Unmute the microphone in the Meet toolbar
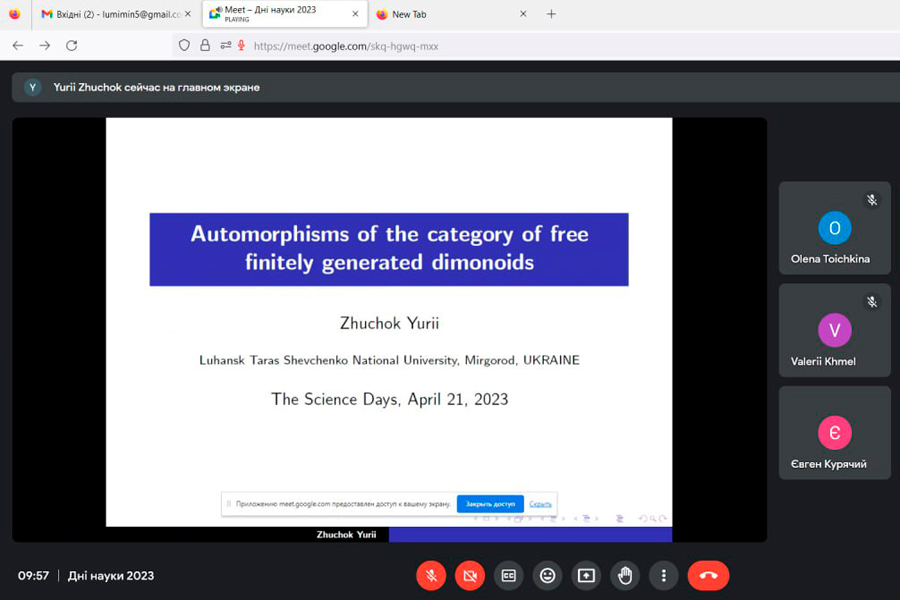The height and width of the screenshot is (600, 900). tap(431, 575)
